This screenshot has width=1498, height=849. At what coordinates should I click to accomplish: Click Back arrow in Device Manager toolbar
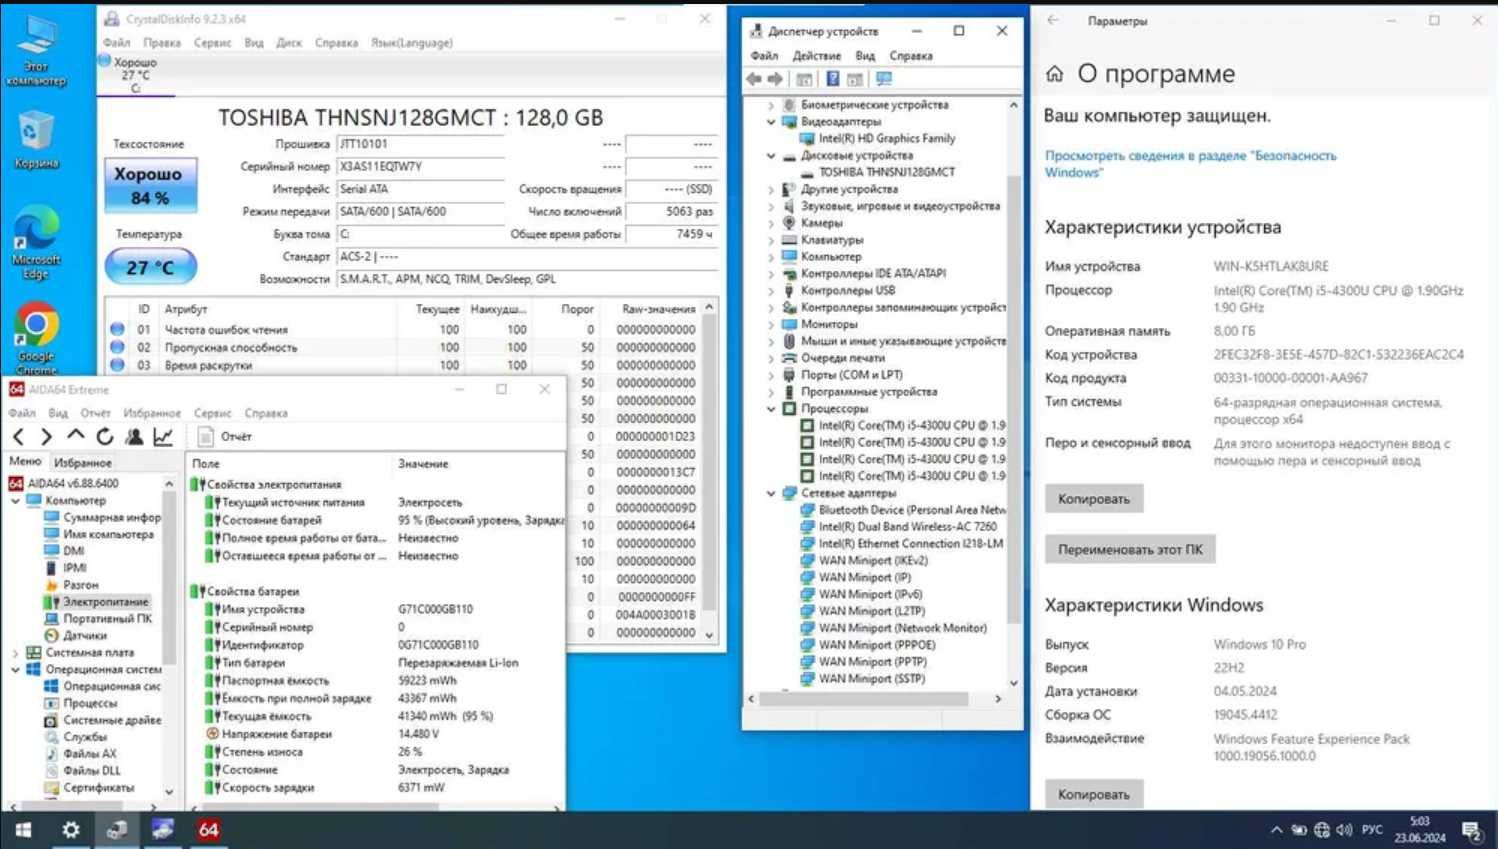click(x=754, y=79)
